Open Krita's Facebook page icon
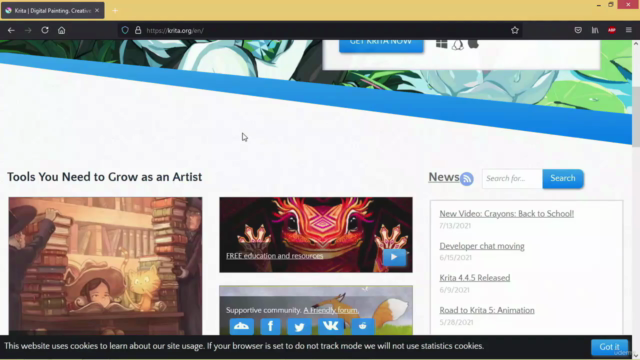Viewport: 640px width, 360px height. (270, 326)
